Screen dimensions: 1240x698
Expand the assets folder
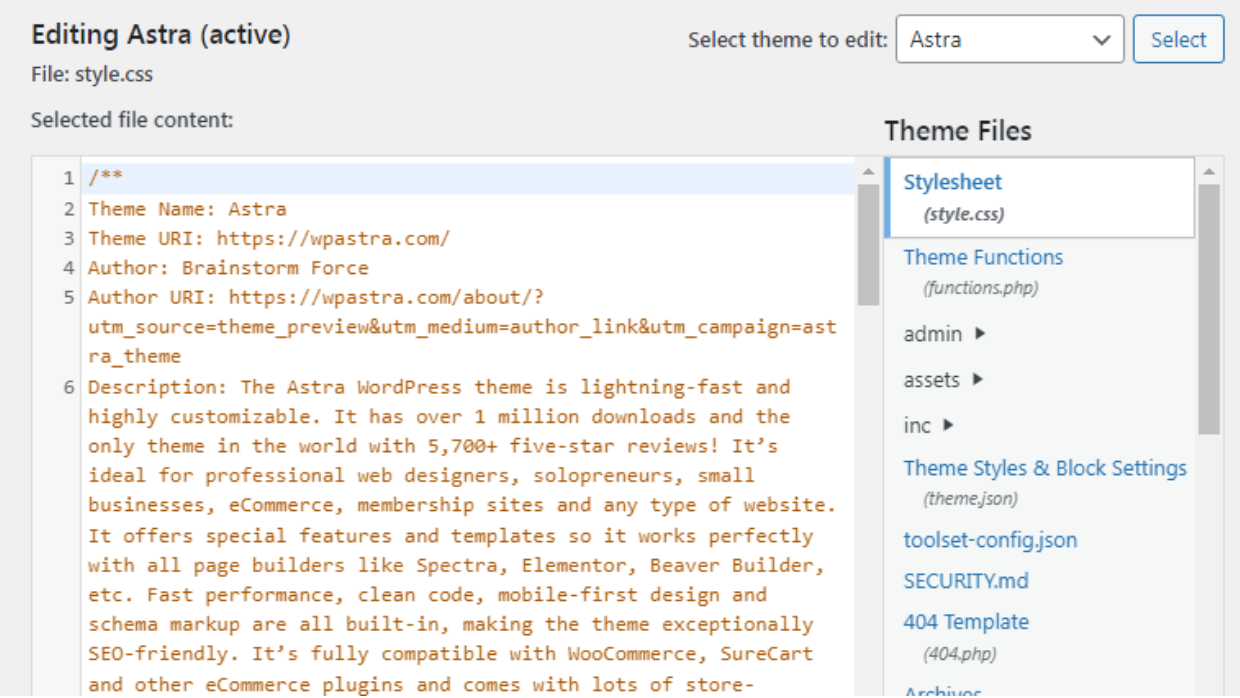pos(931,380)
